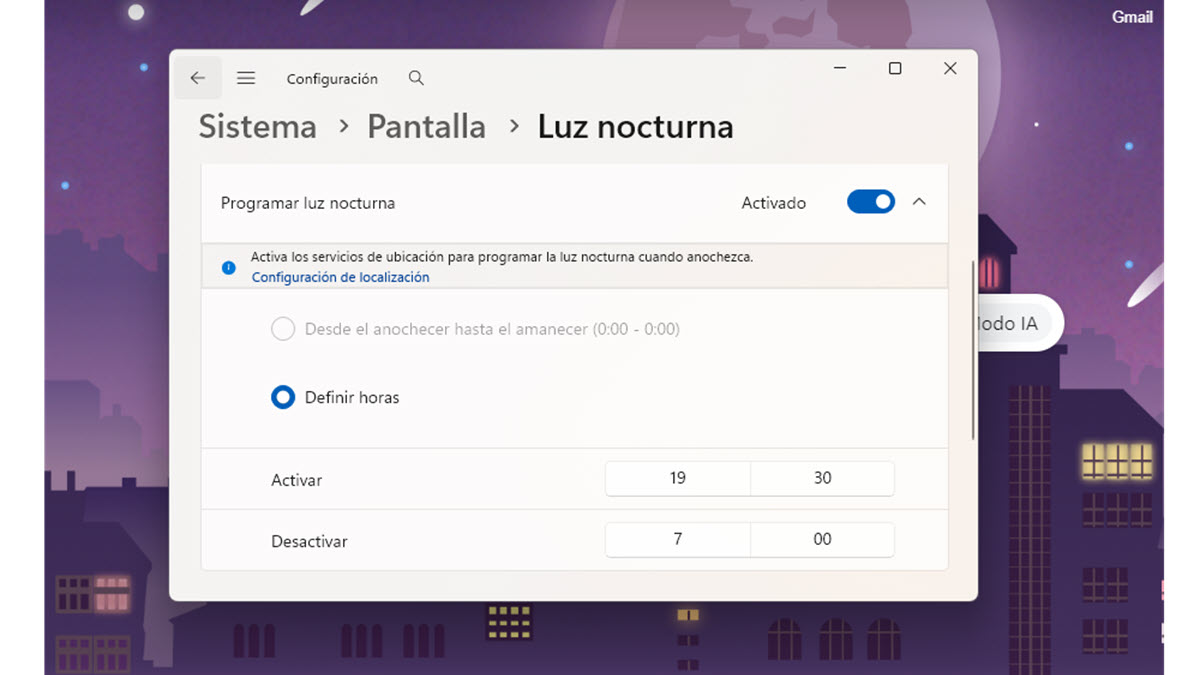Disable the Programar luz nocturna toggle

[x=870, y=201]
